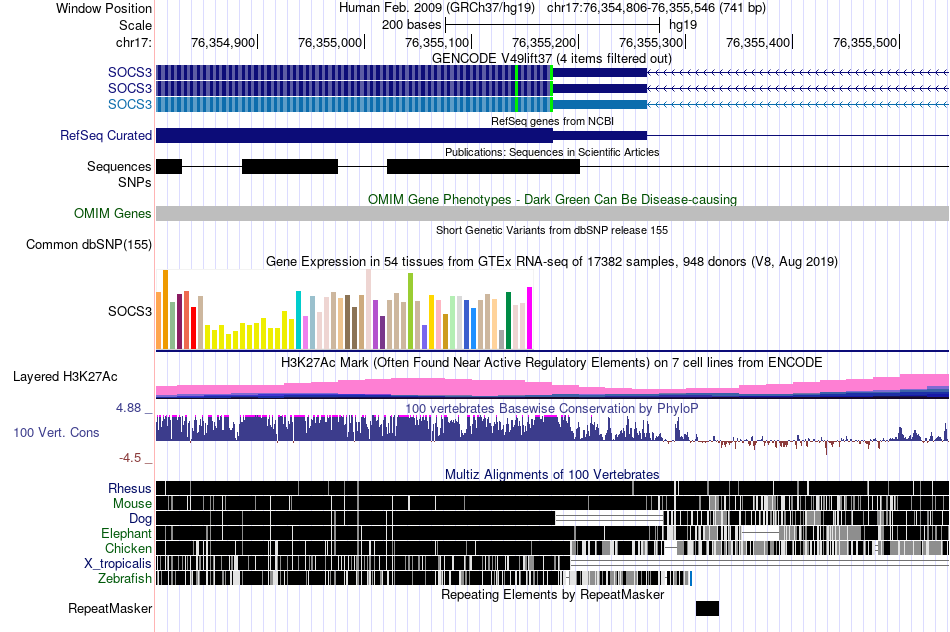Open the RefSeq Curated track label
950x632 pixels.
coord(106,135)
